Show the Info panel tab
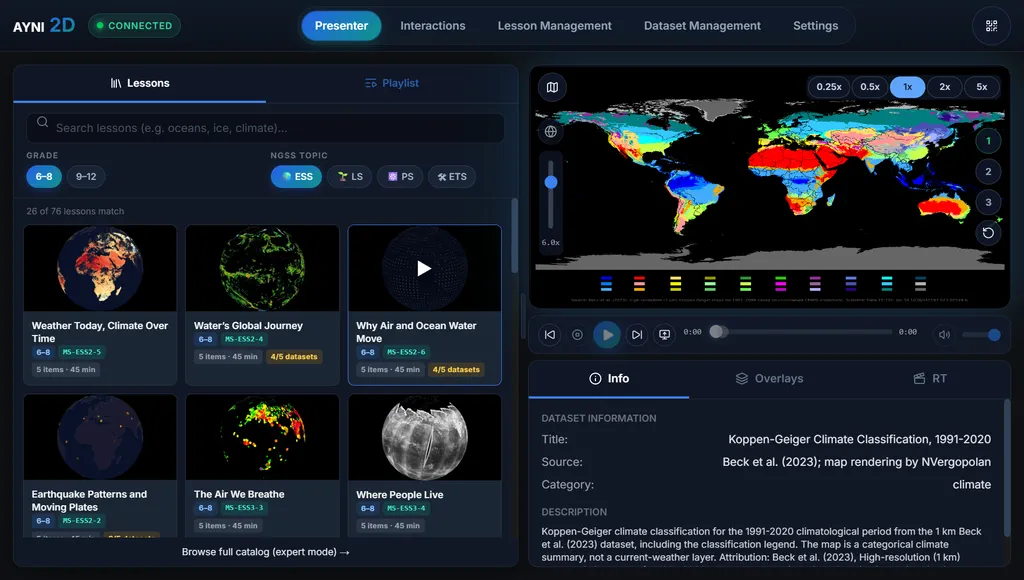The image size is (1024, 580). tap(609, 378)
